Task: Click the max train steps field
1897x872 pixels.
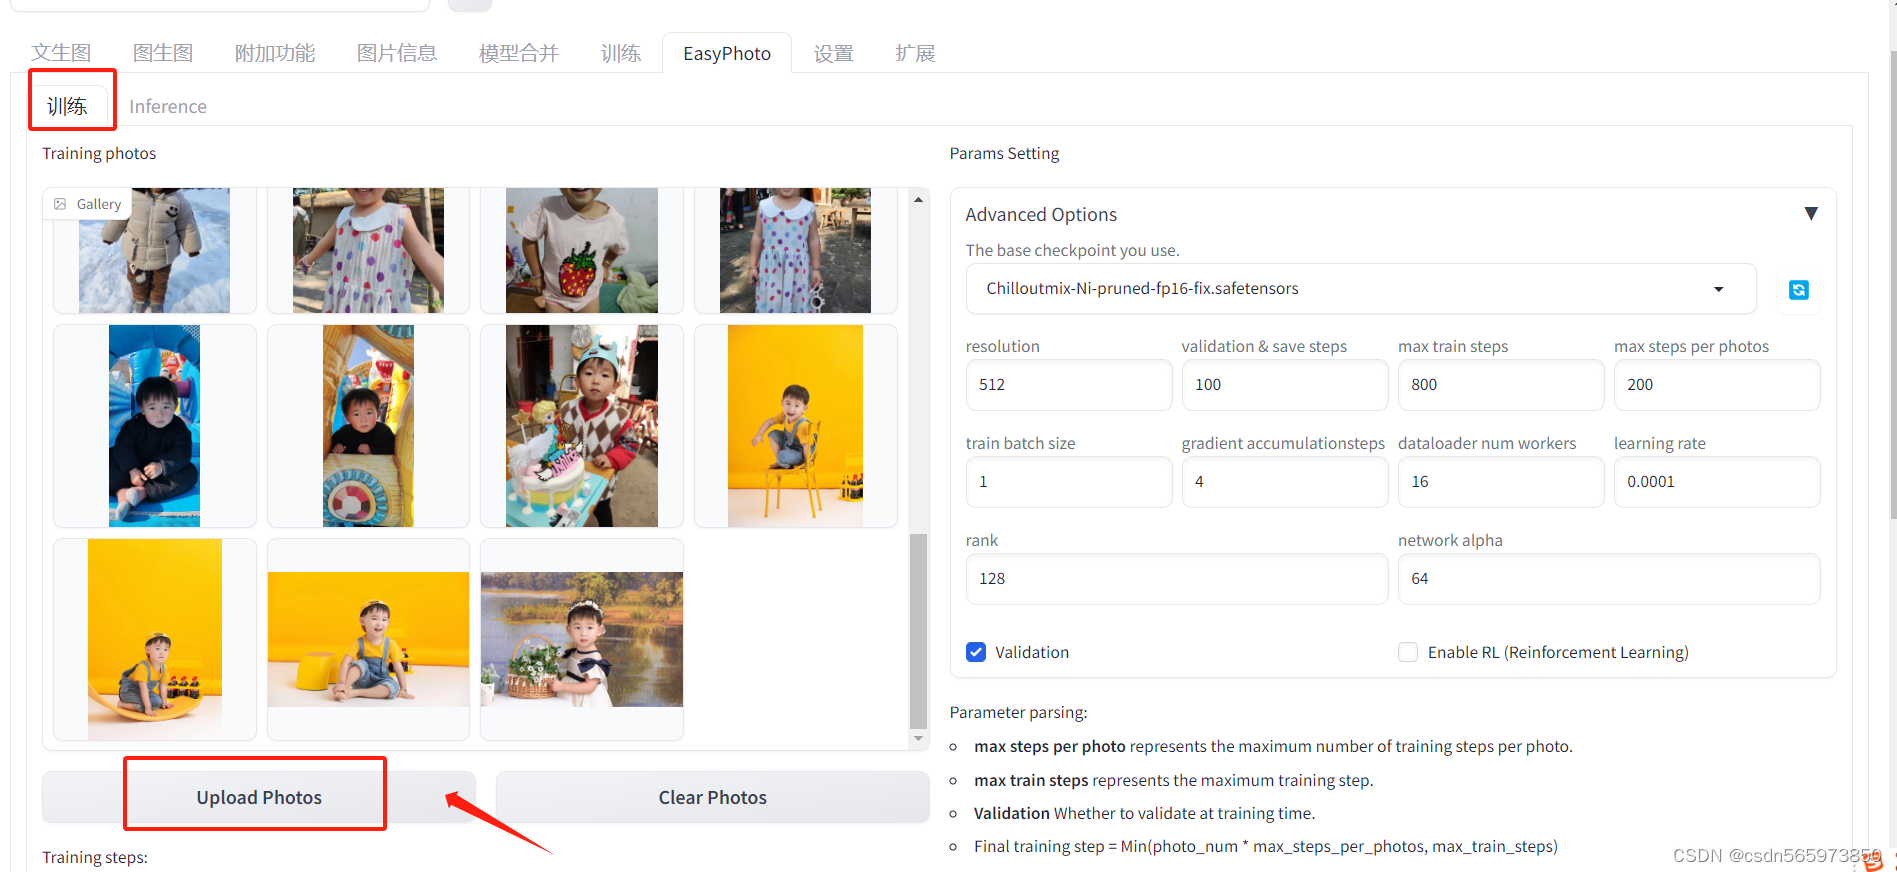Action: pyautogui.click(x=1501, y=385)
